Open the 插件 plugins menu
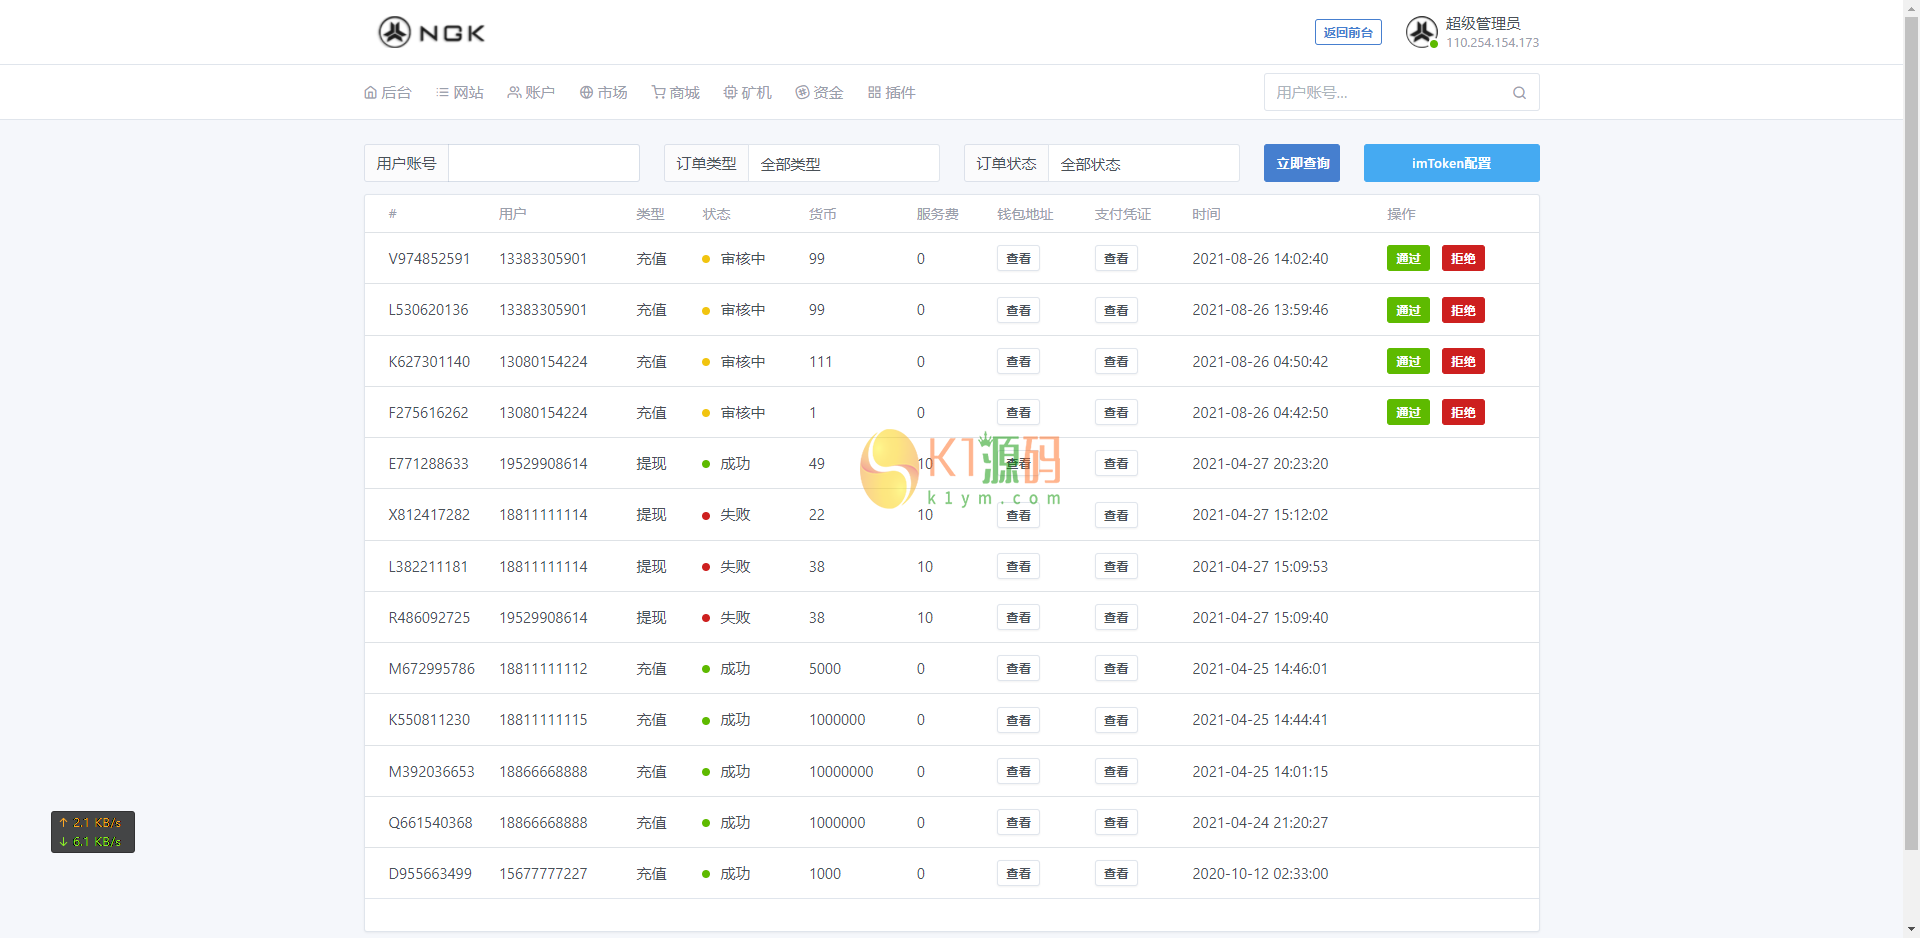 [892, 93]
